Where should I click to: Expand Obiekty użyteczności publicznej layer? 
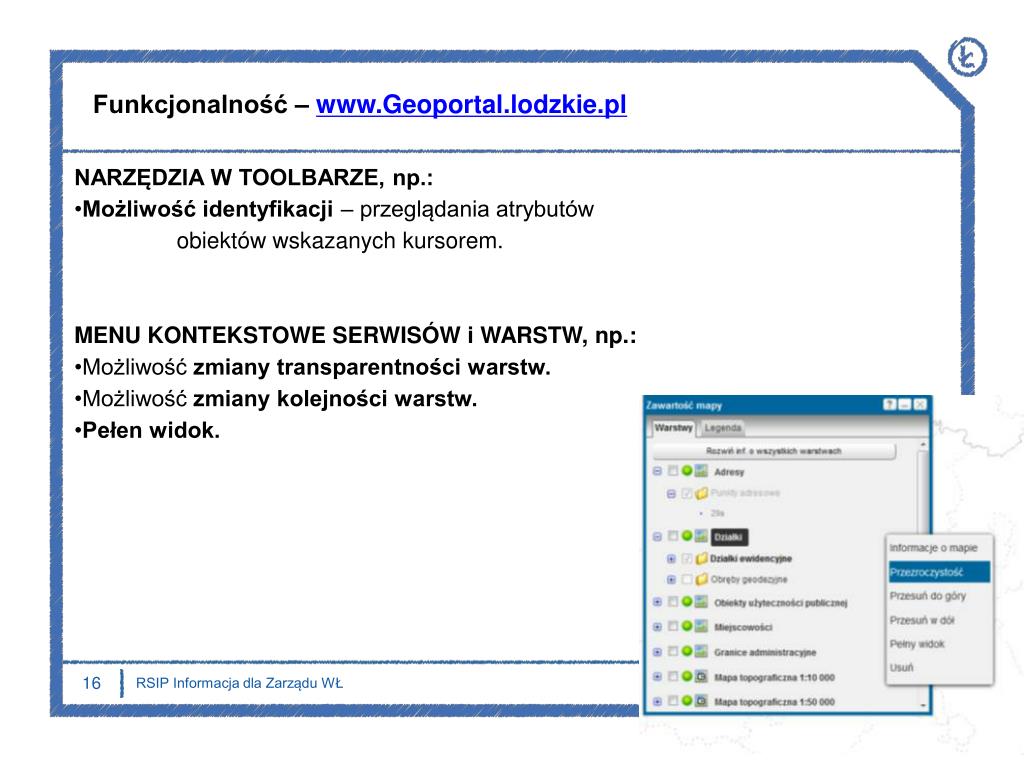658,602
